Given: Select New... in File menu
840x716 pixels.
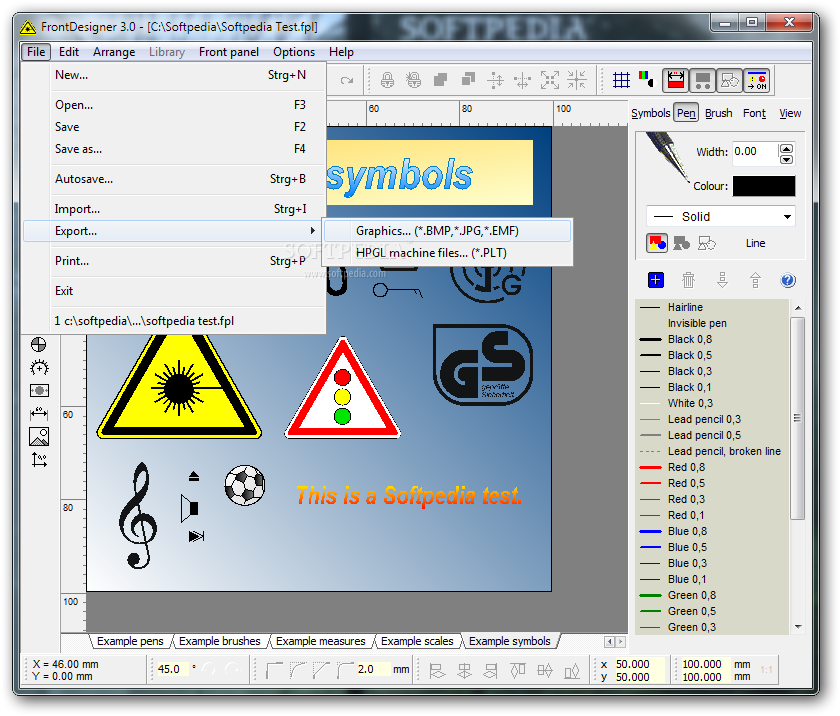Looking at the screenshot, I should [x=175, y=75].
